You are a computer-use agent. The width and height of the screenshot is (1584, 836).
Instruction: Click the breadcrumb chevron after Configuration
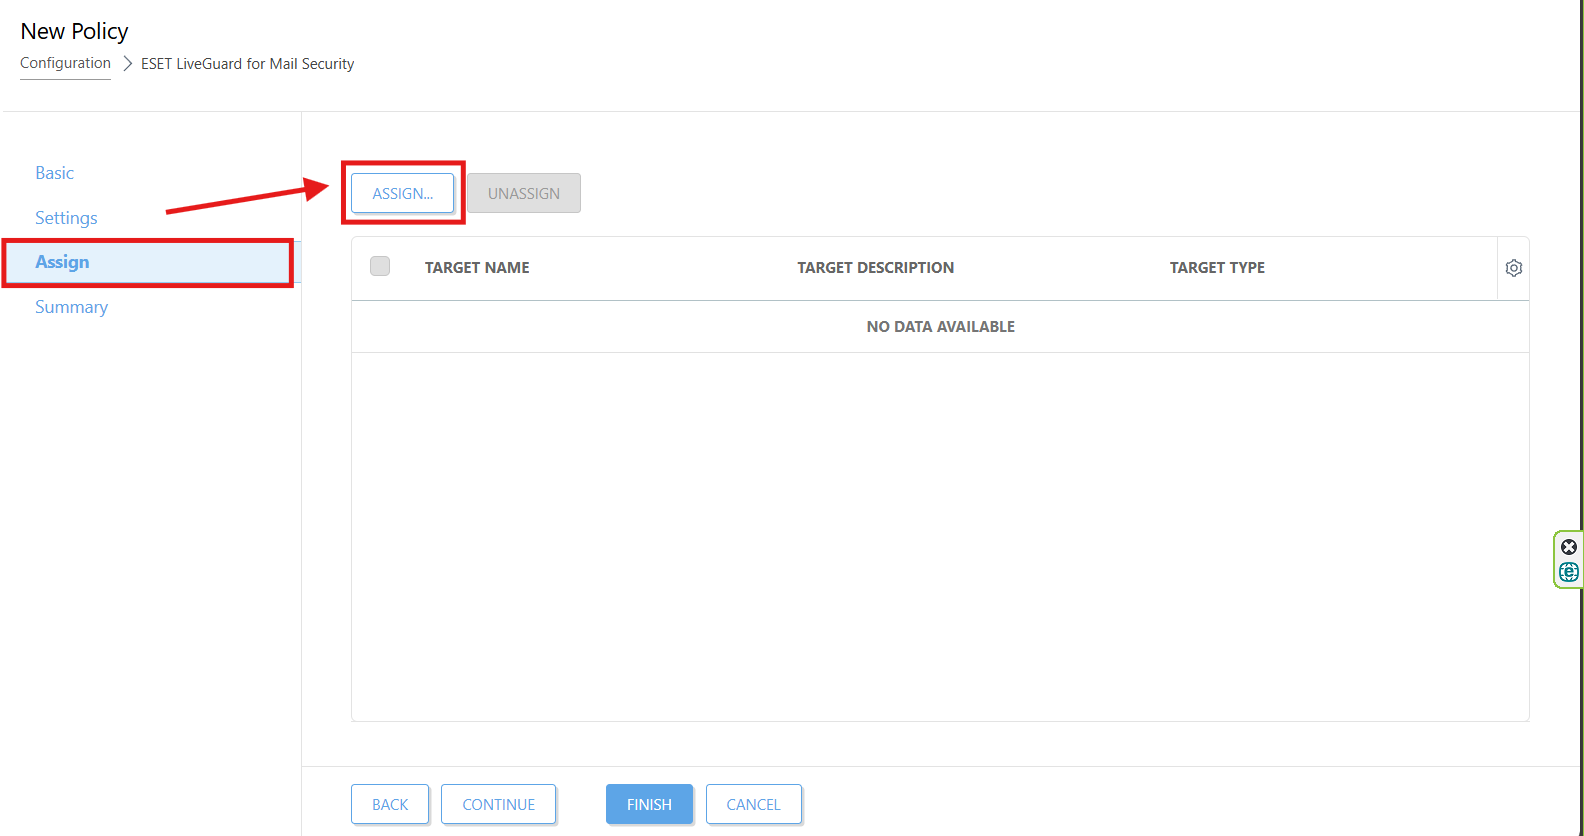click(x=127, y=64)
